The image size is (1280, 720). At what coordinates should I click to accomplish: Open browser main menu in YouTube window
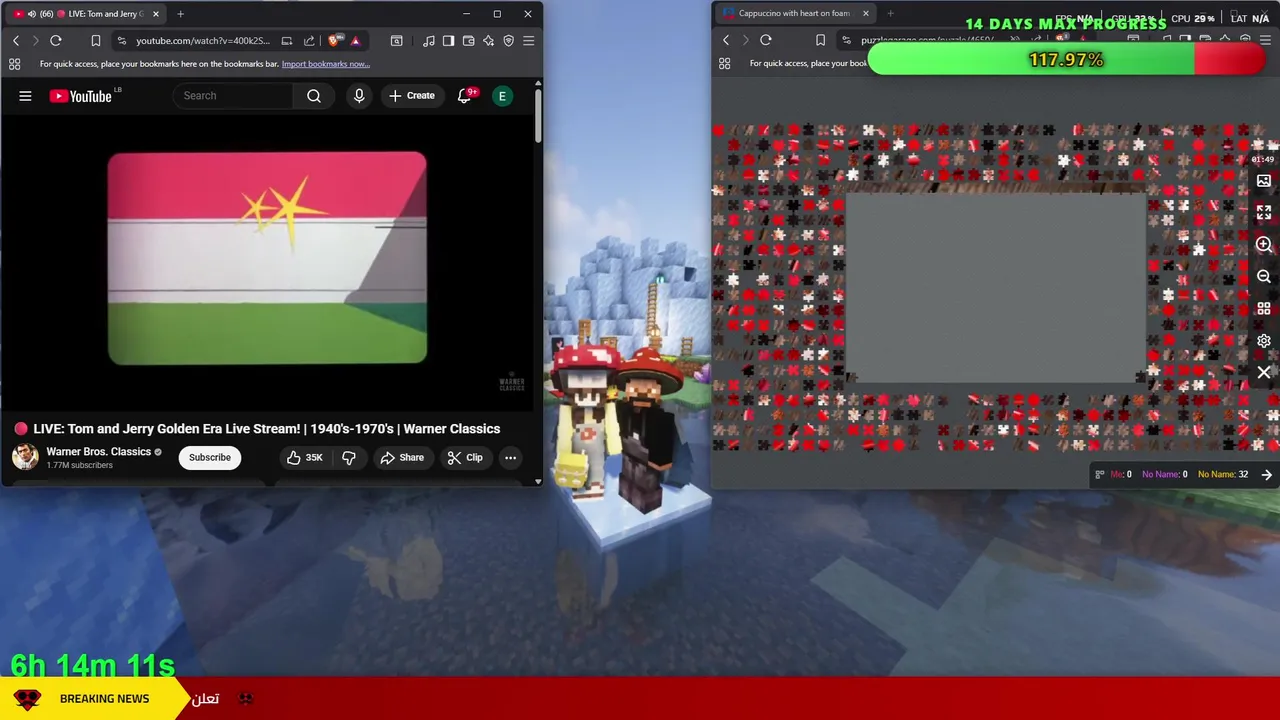click(528, 40)
